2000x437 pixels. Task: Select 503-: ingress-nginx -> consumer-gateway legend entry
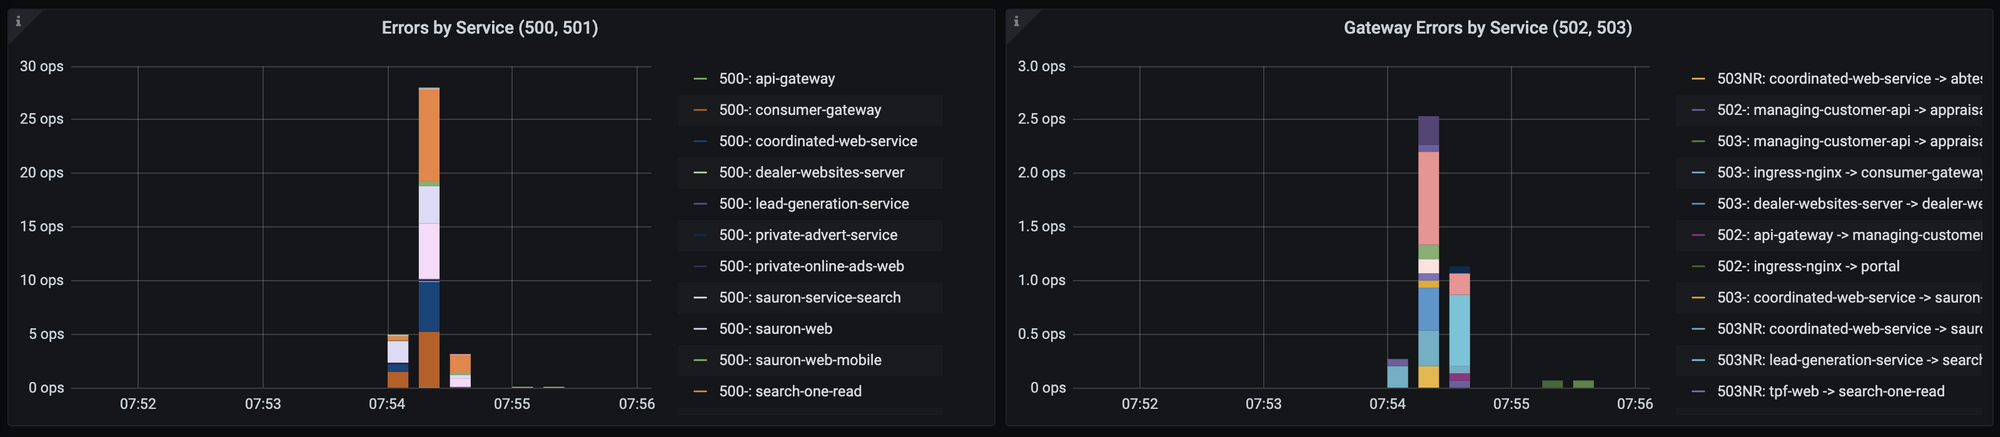(1850, 173)
